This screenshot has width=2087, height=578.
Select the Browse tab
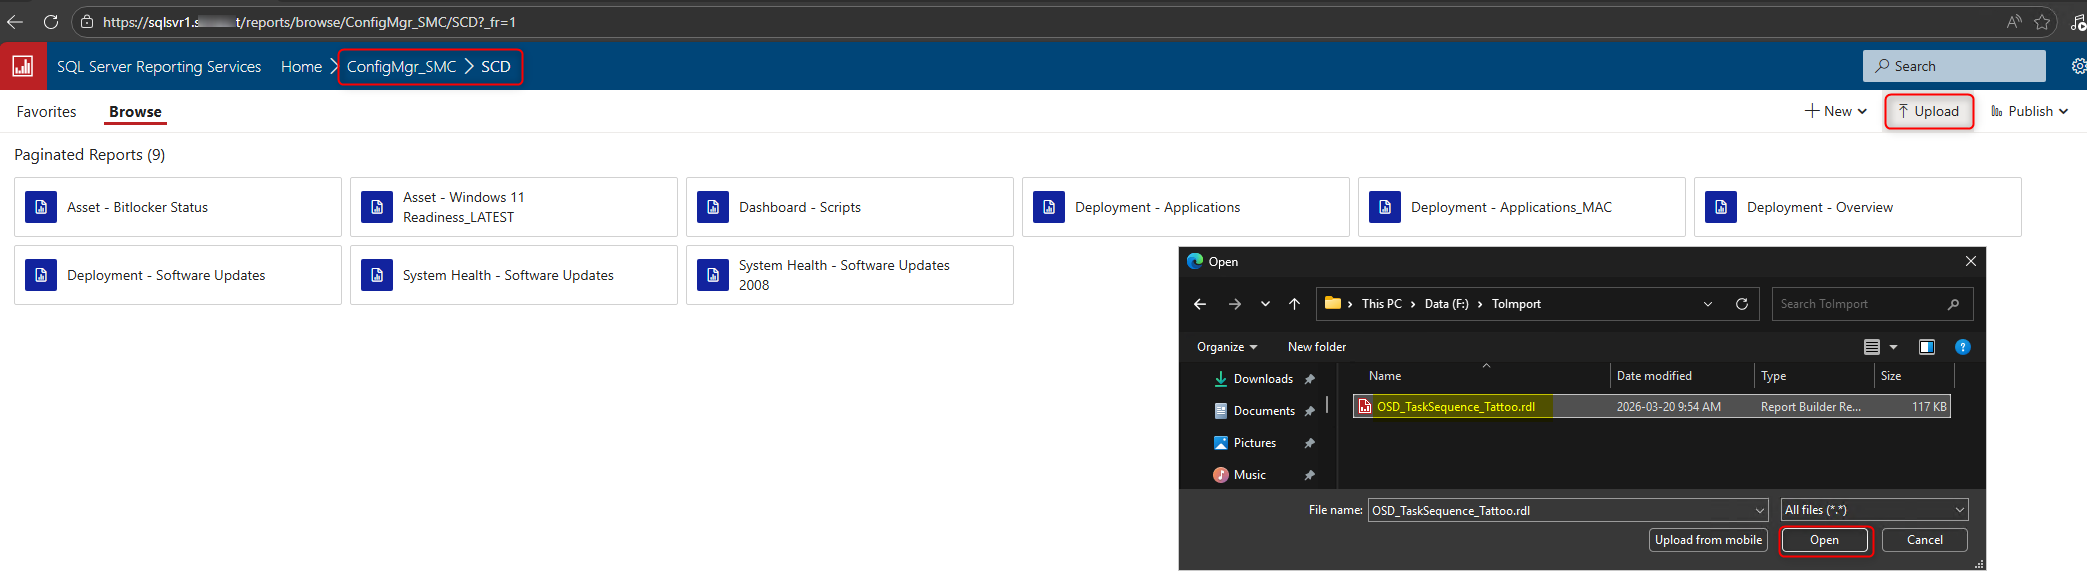pos(135,112)
